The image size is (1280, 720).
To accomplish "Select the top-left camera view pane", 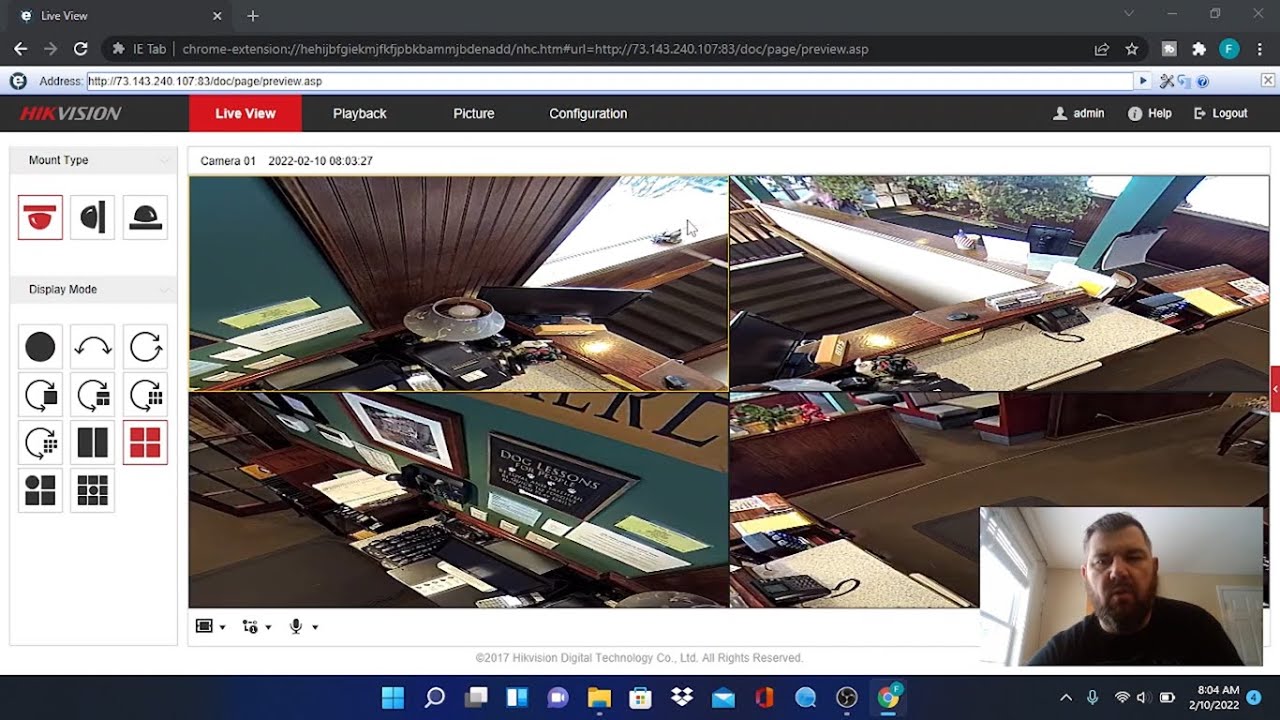I will [x=459, y=283].
